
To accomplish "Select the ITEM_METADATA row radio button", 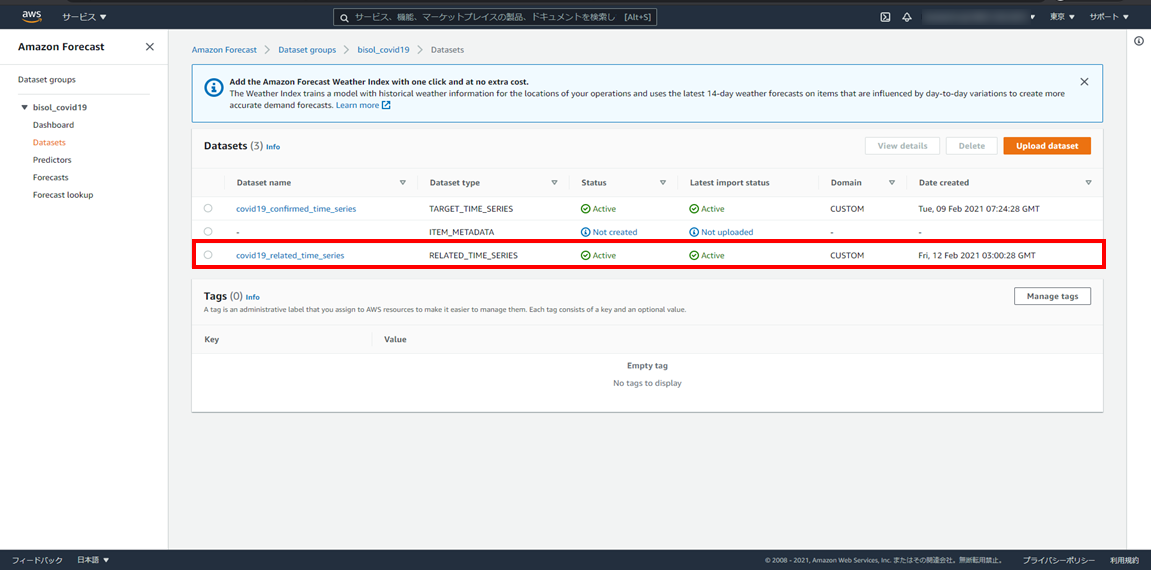I will click(x=208, y=231).
